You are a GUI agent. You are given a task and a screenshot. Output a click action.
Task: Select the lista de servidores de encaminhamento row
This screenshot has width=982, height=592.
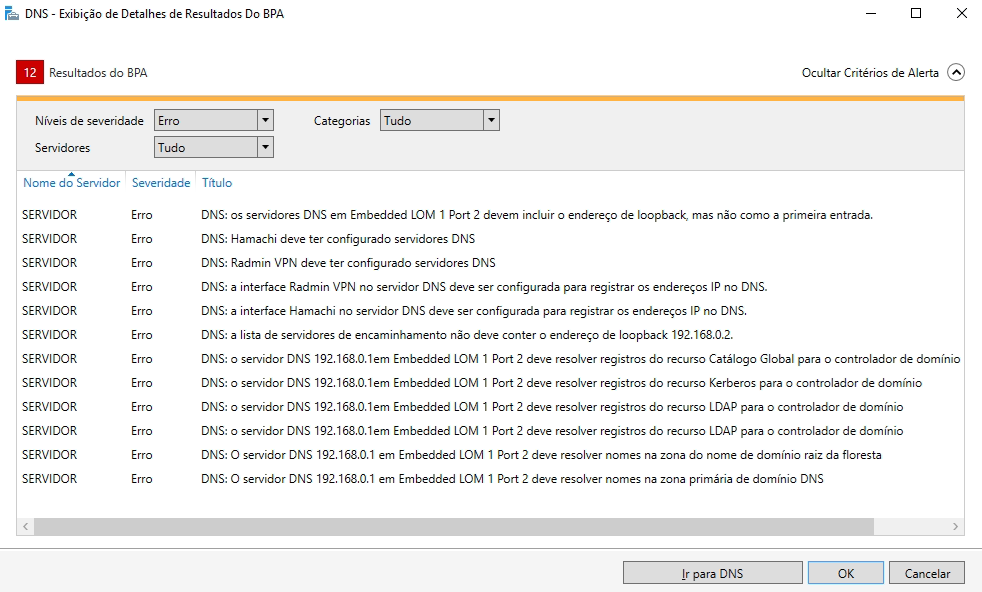[x=491, y=335]
